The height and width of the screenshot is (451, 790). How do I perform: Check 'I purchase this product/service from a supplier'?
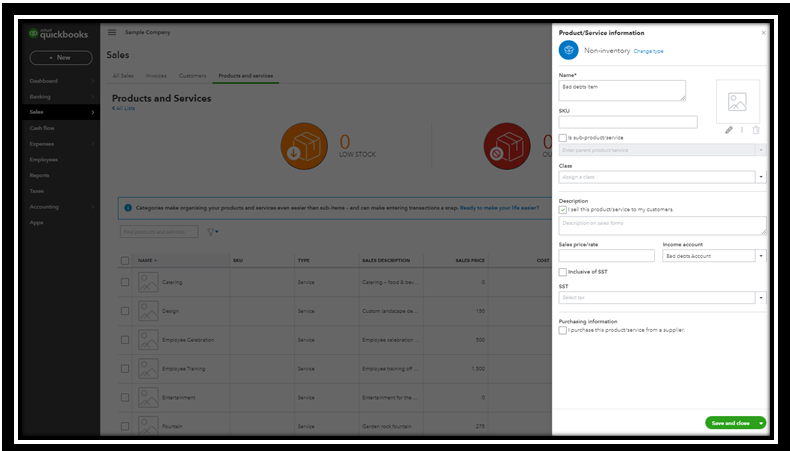(x=563, y=330)
